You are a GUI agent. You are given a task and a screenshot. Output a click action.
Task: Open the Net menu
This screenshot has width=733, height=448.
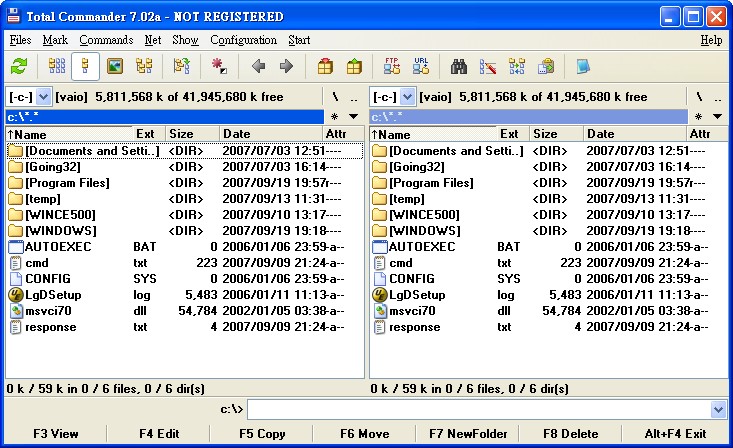(153, 40)
